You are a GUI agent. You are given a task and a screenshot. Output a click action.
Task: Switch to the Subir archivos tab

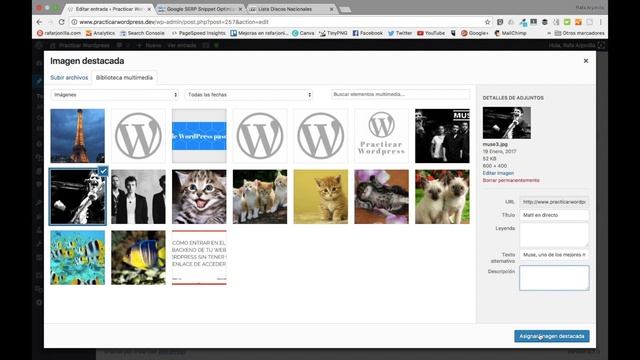pyautogui.click(x=69, y=78)
